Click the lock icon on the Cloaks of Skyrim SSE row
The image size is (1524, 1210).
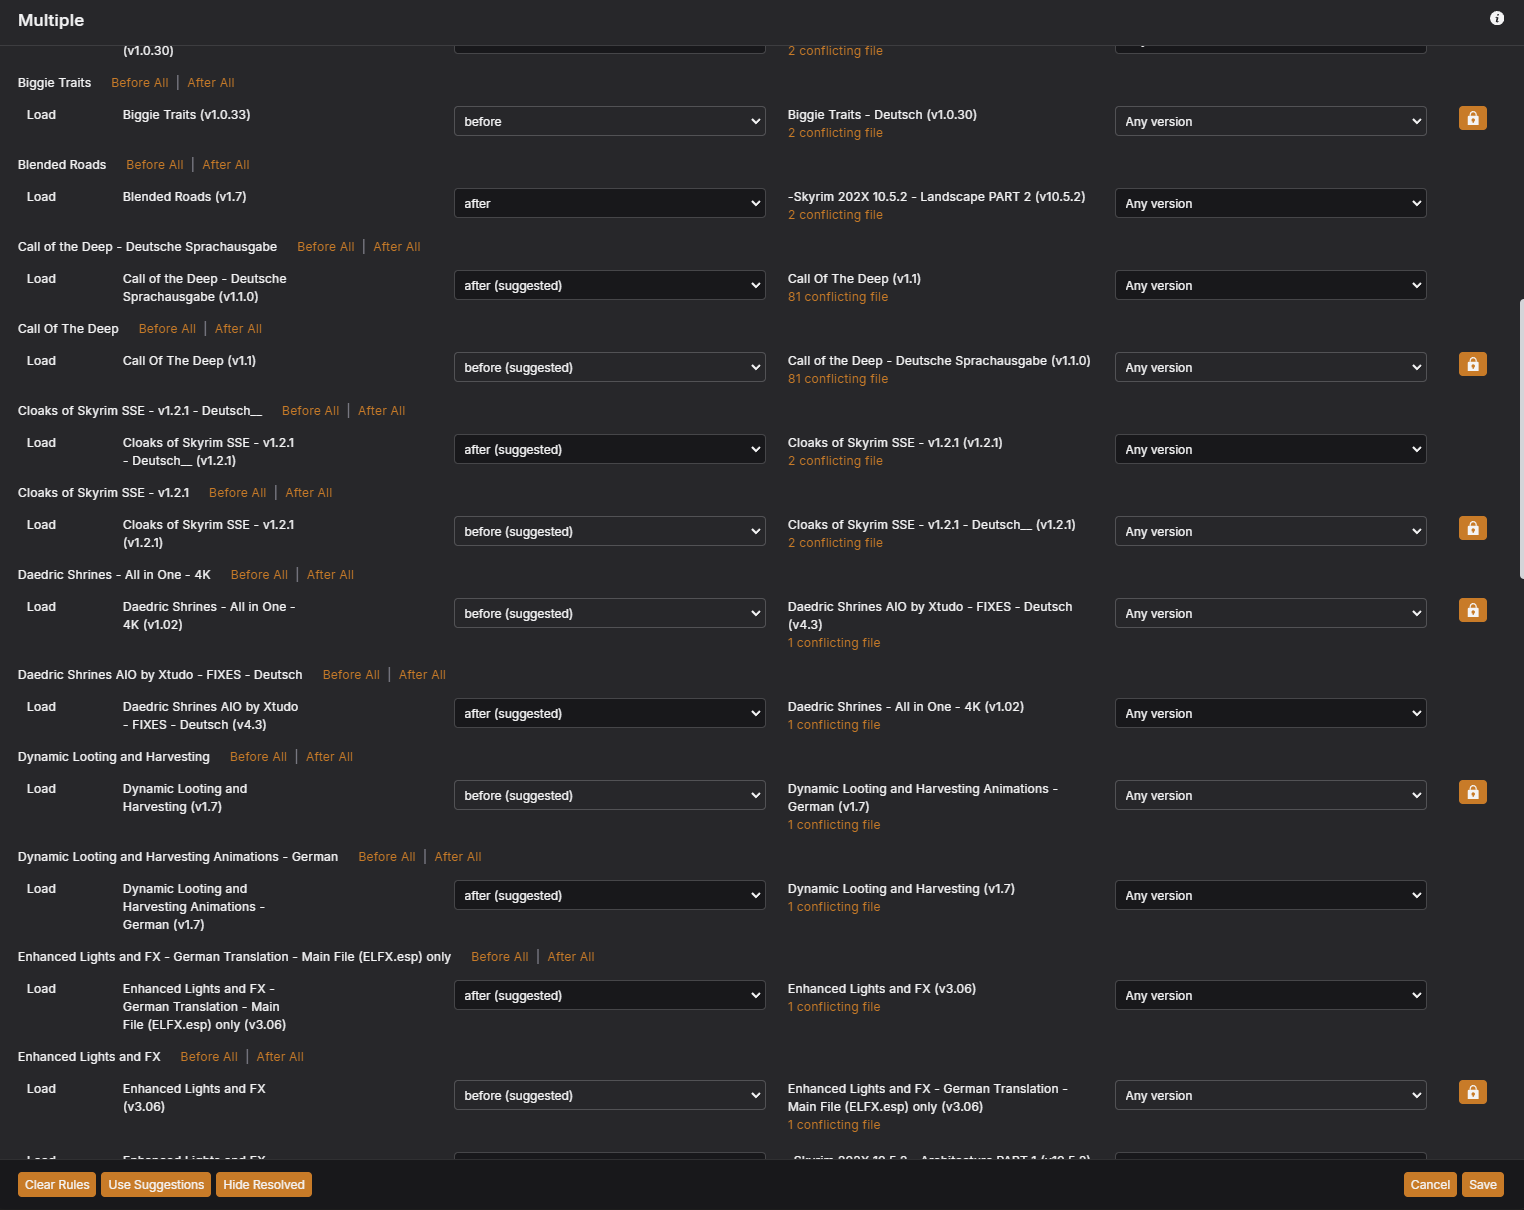(x=1472, y=528)
